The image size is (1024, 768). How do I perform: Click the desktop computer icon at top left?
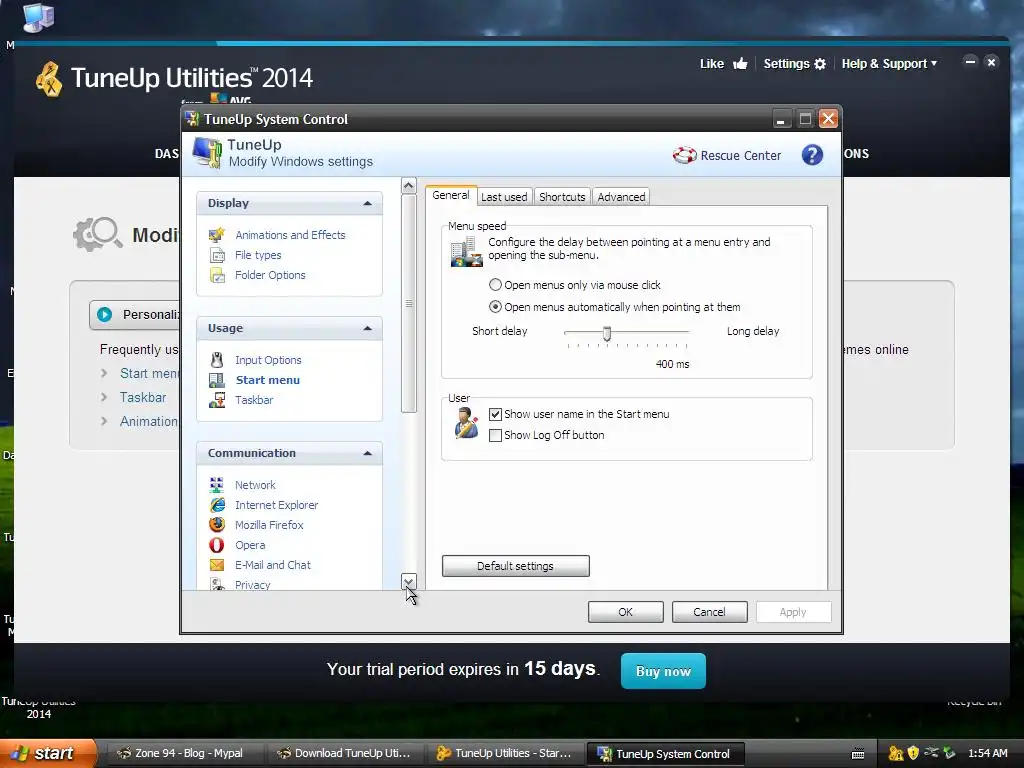click(x=38, y=18)
